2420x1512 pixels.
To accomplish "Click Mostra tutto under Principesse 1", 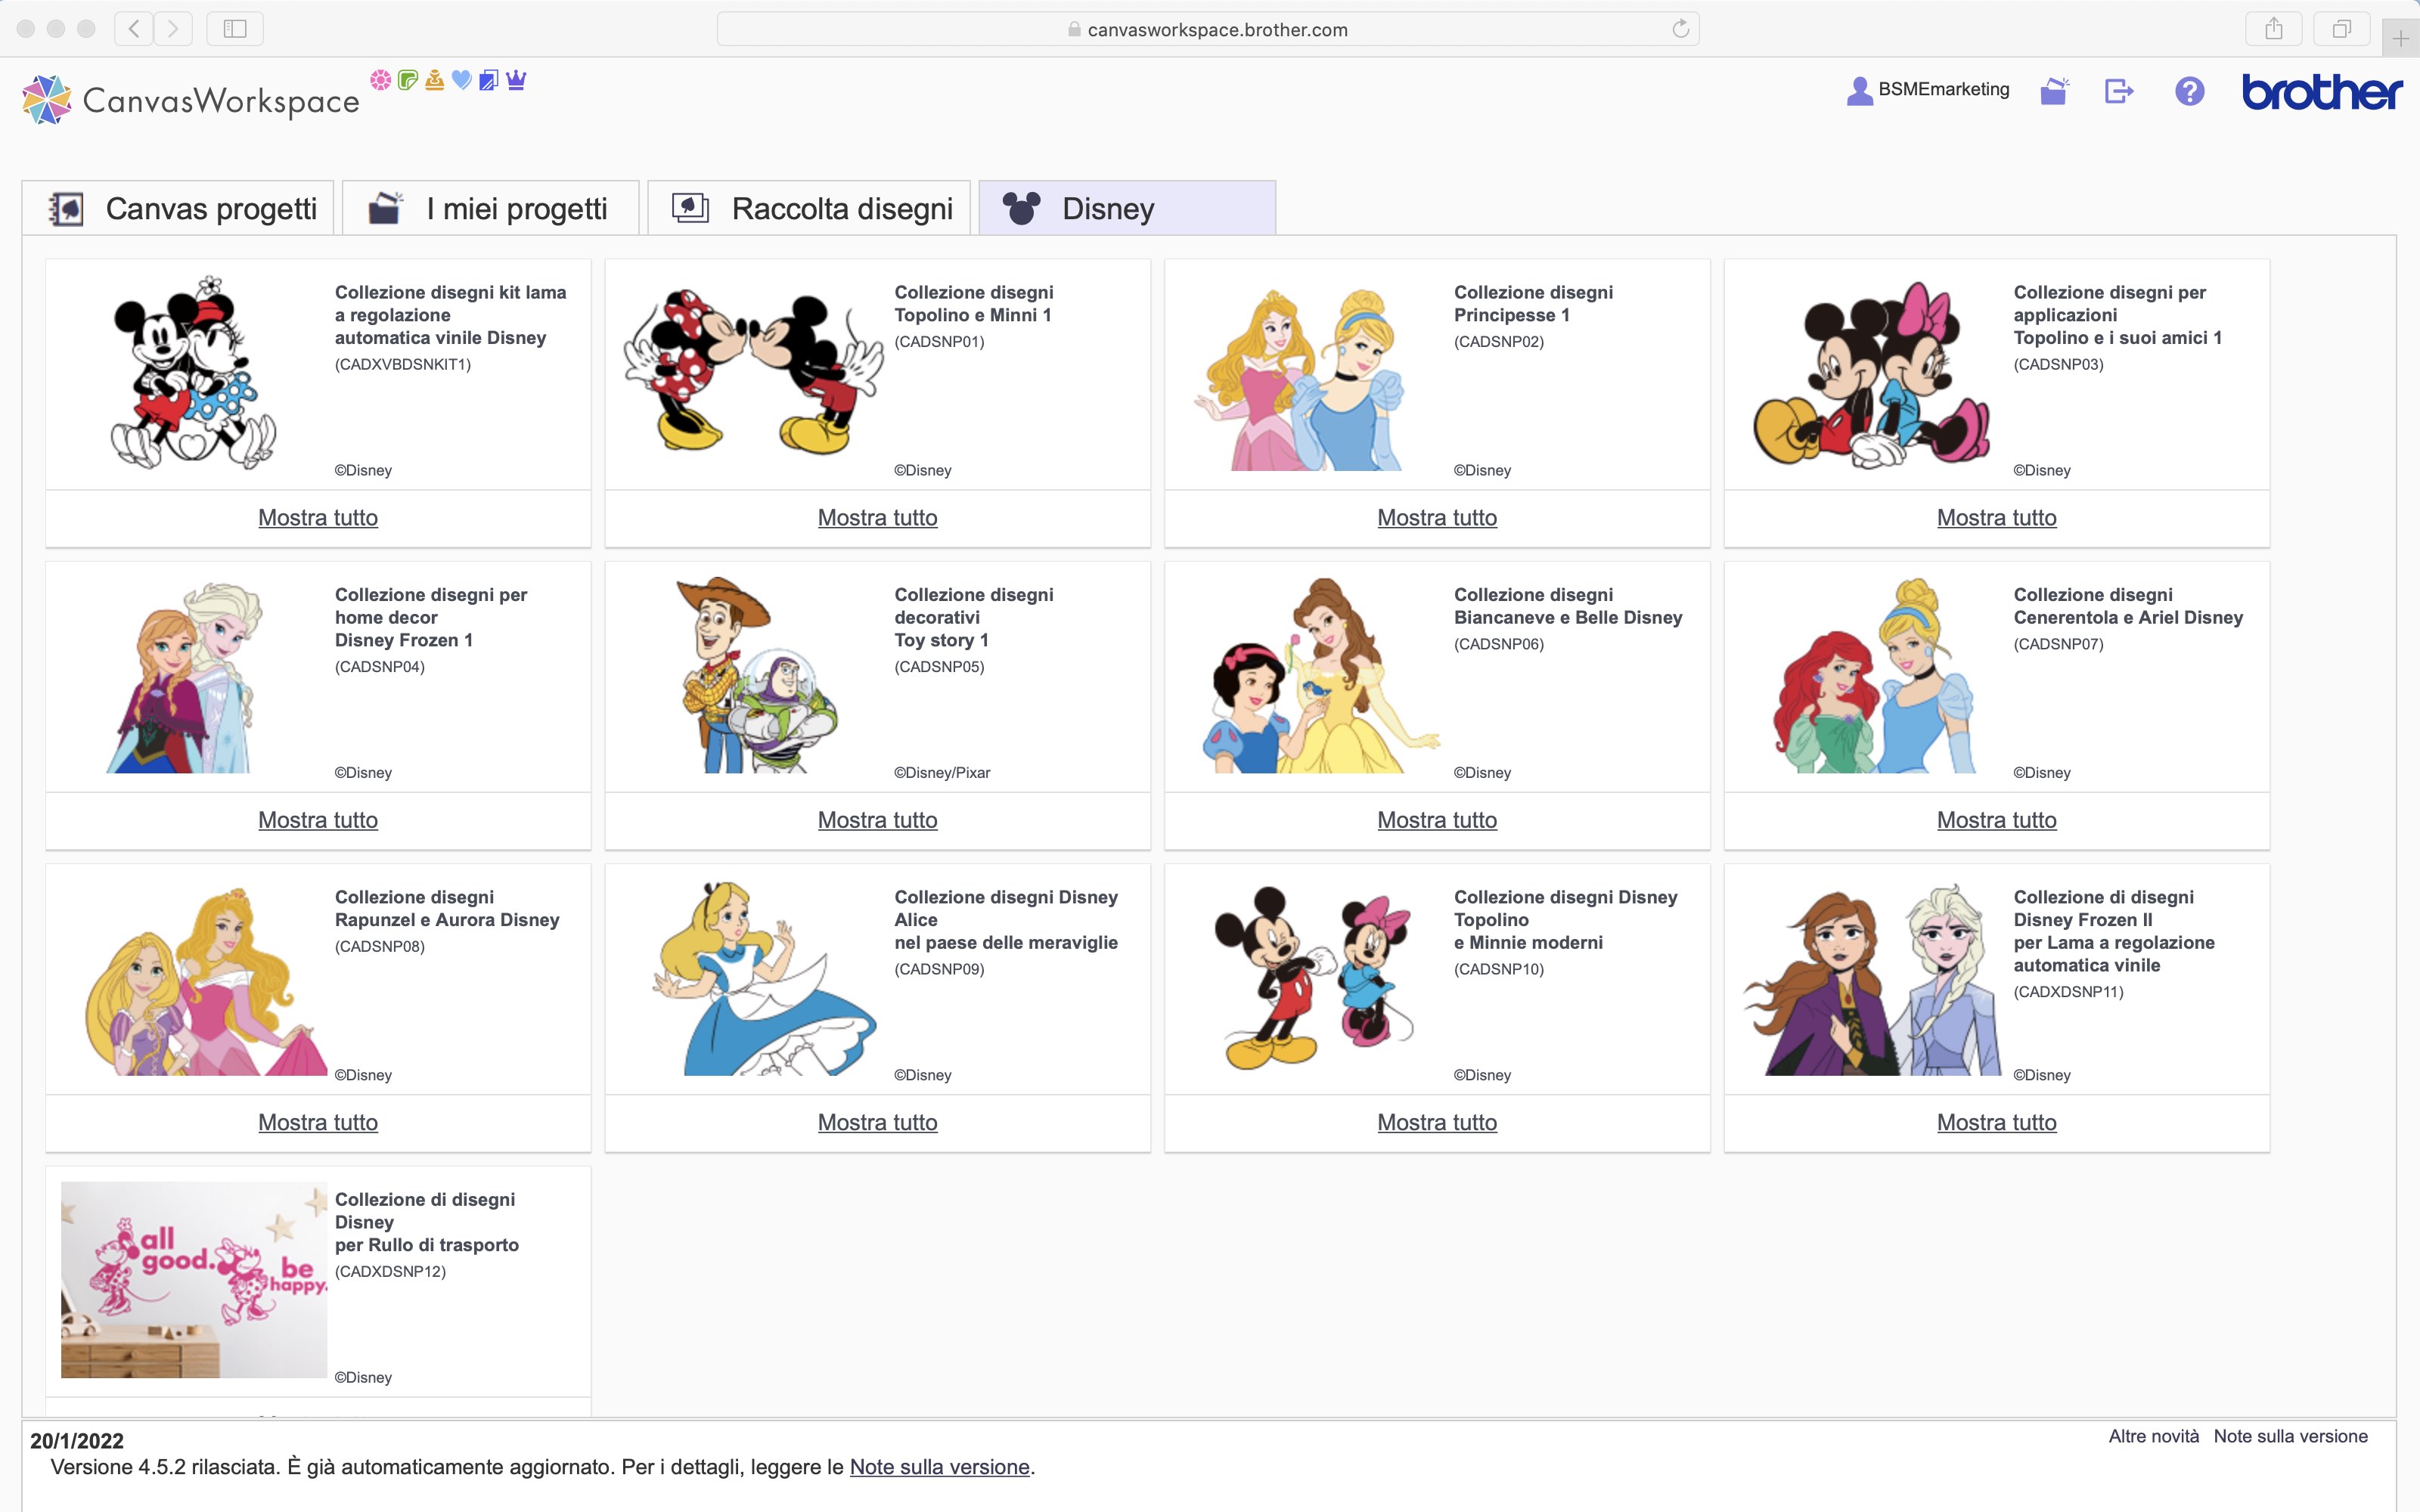I will (1437, 518).
